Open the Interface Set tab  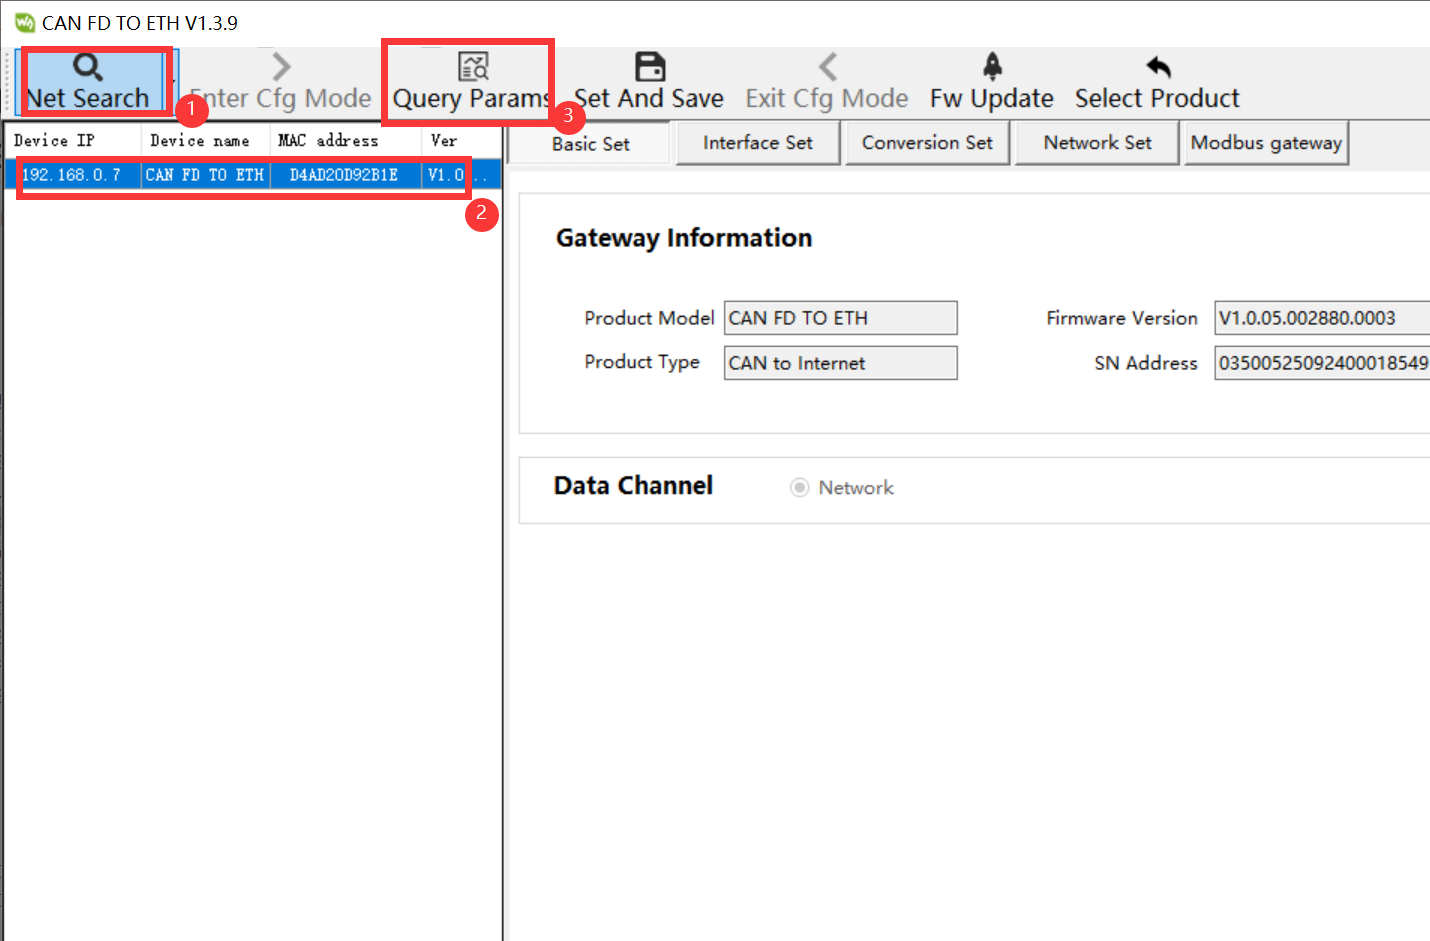click(757, 143)
